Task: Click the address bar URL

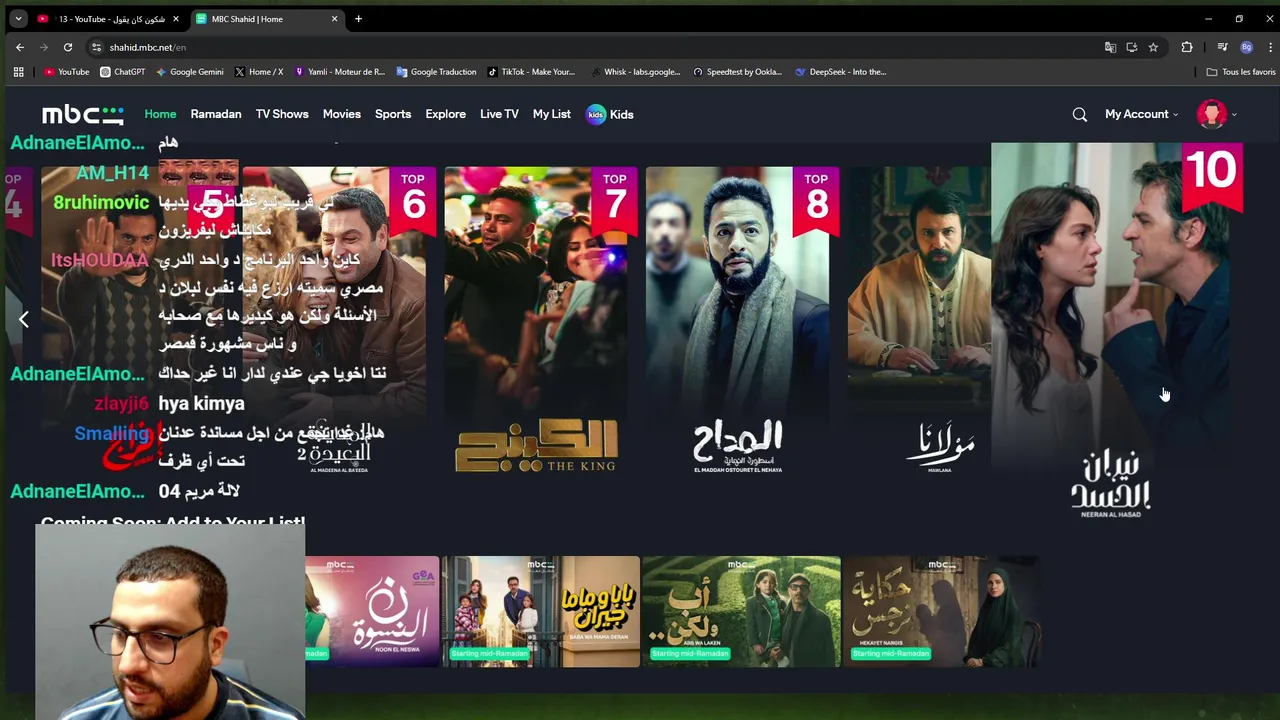Action: click(x=148, y=47)
